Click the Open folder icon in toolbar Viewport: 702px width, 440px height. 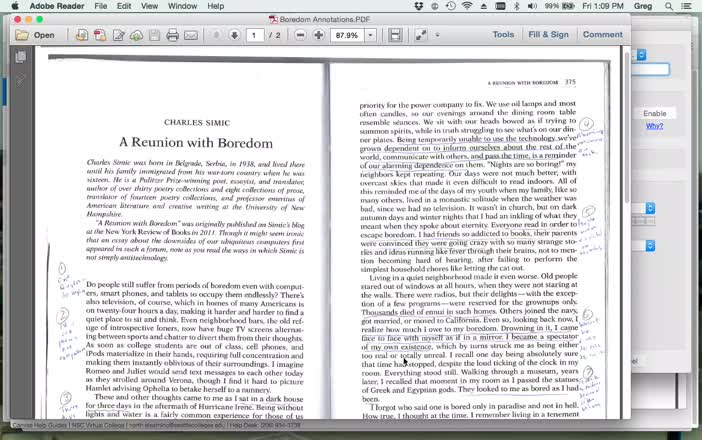(x=34, y=35)
